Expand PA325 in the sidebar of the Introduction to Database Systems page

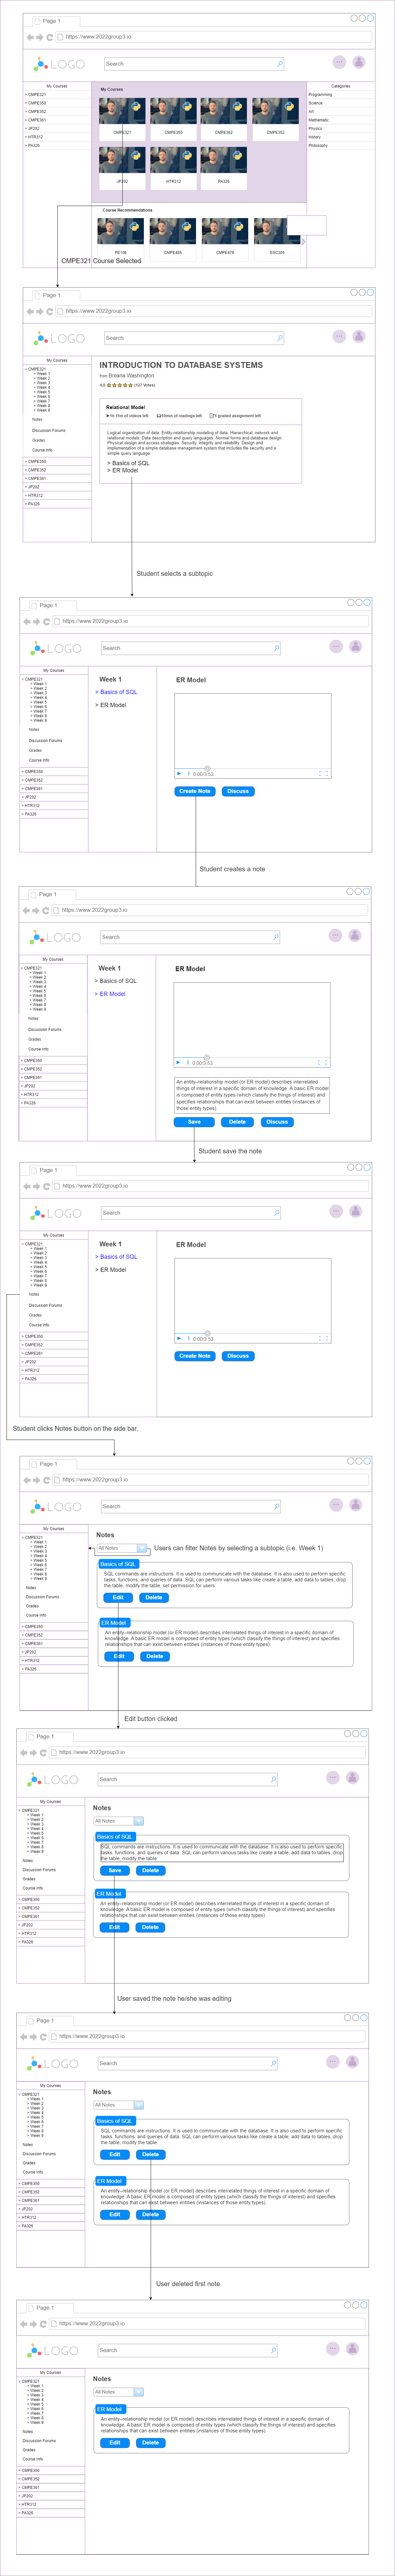33,504
